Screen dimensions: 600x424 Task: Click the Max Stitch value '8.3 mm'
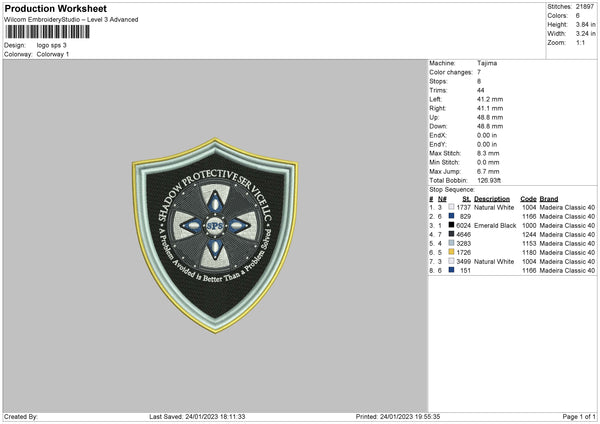pyautogui.click(x=488, y=153)
